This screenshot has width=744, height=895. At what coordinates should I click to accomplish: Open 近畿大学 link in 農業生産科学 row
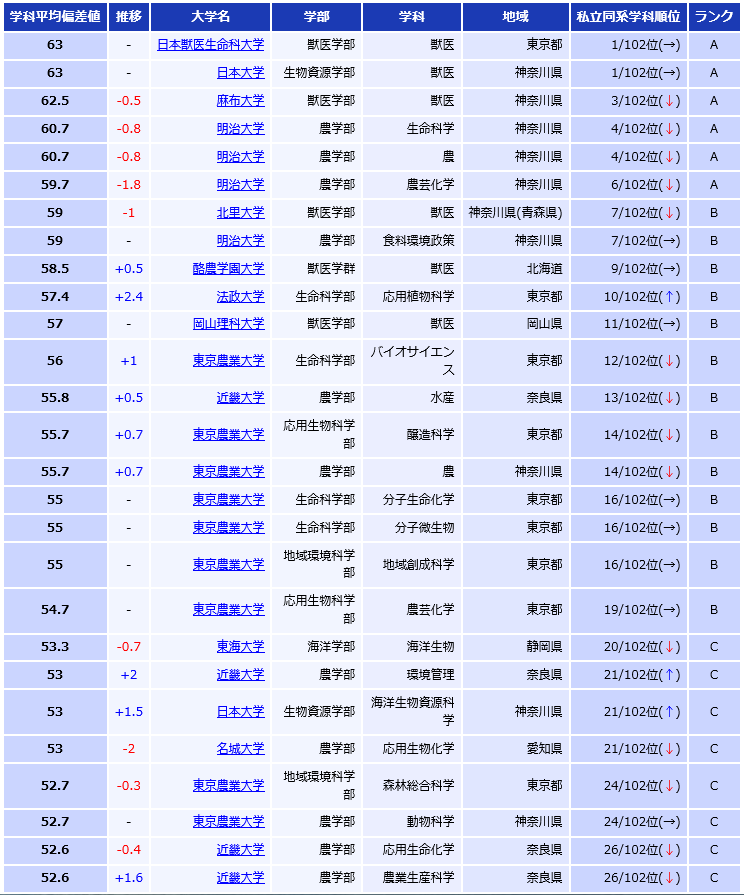(240, 877)
